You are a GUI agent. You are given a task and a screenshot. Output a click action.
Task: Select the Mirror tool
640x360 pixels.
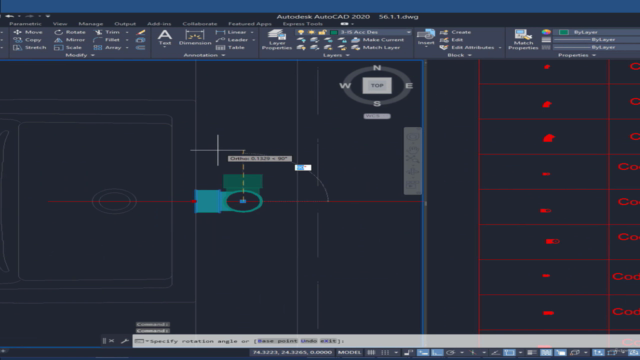pyautogui.click(x=70, y=40)
